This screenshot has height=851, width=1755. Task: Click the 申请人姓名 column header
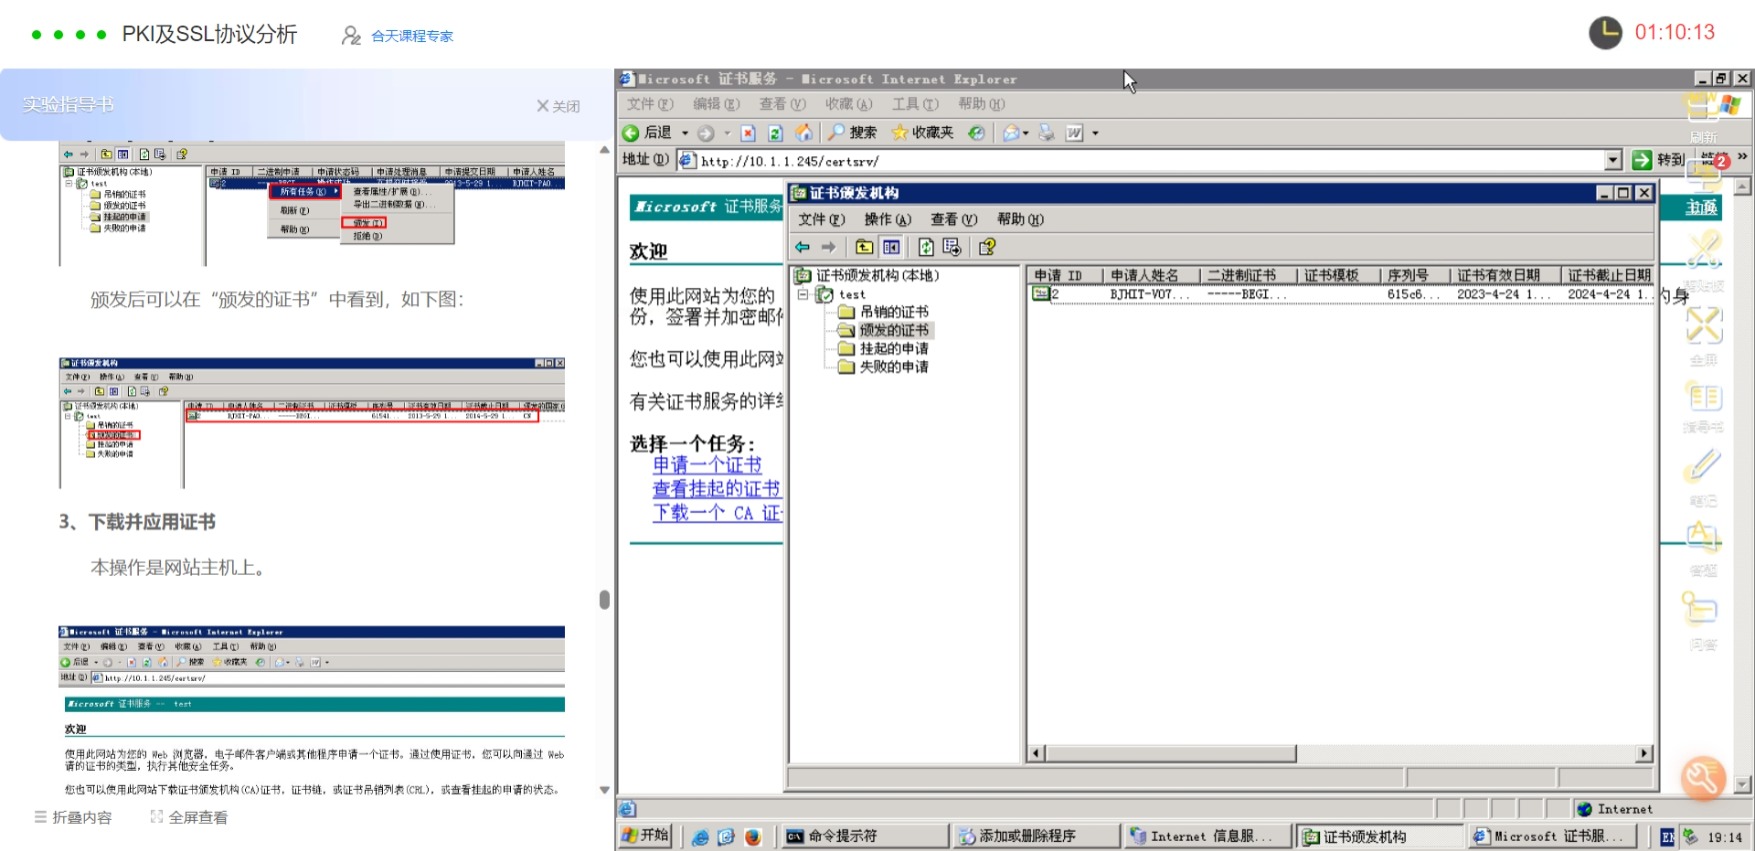point(1151,275)
